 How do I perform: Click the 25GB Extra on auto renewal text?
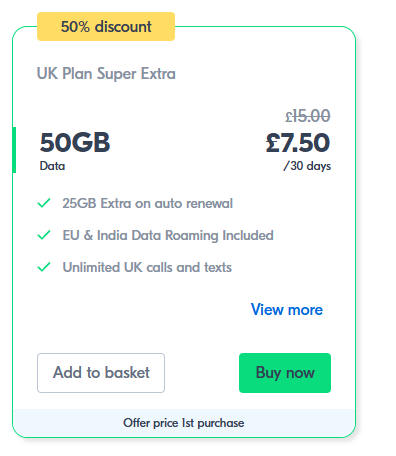[147, 203]
